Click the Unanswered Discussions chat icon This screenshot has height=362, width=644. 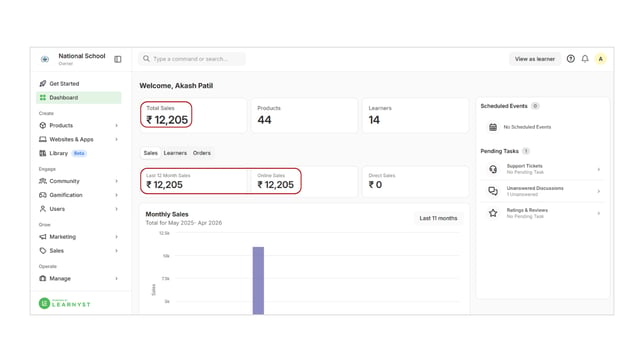(493, 191)
